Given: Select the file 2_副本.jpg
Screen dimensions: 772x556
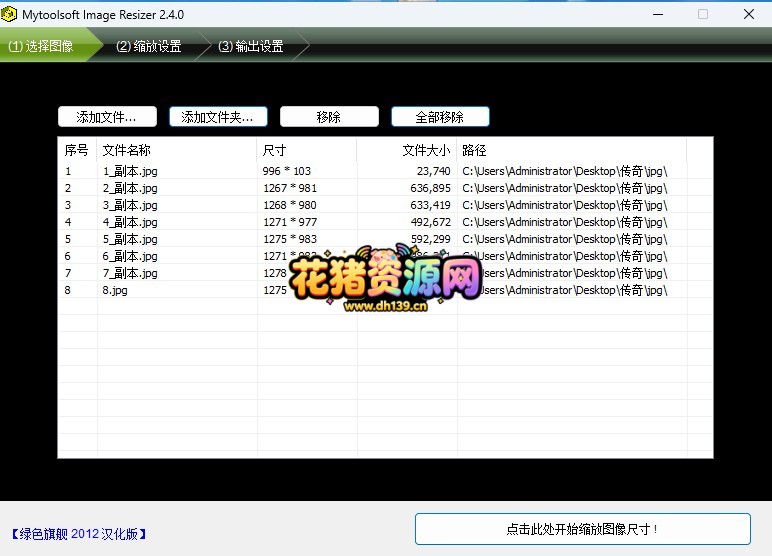Looking at the screenshot, I should pos(130,188).
